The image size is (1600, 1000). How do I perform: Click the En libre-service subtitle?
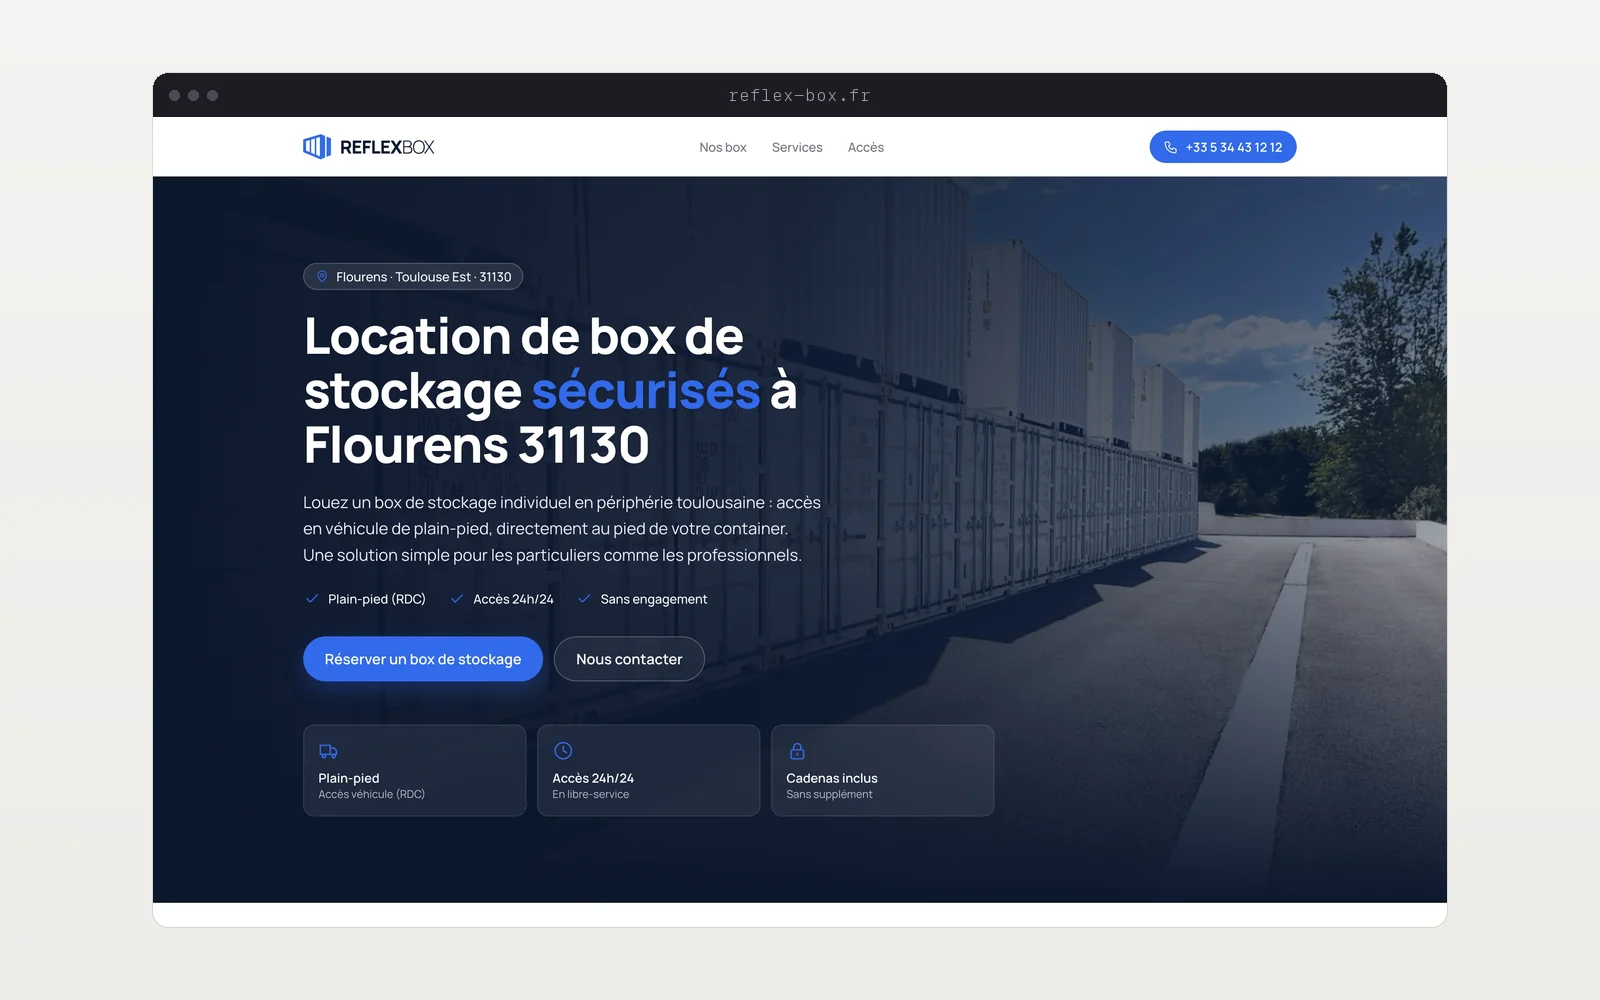coord(591,794)
